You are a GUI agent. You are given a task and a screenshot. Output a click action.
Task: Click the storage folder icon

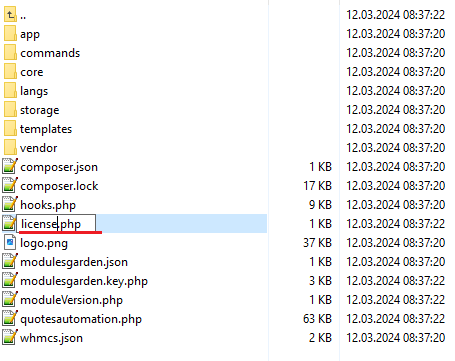[10, 110]
